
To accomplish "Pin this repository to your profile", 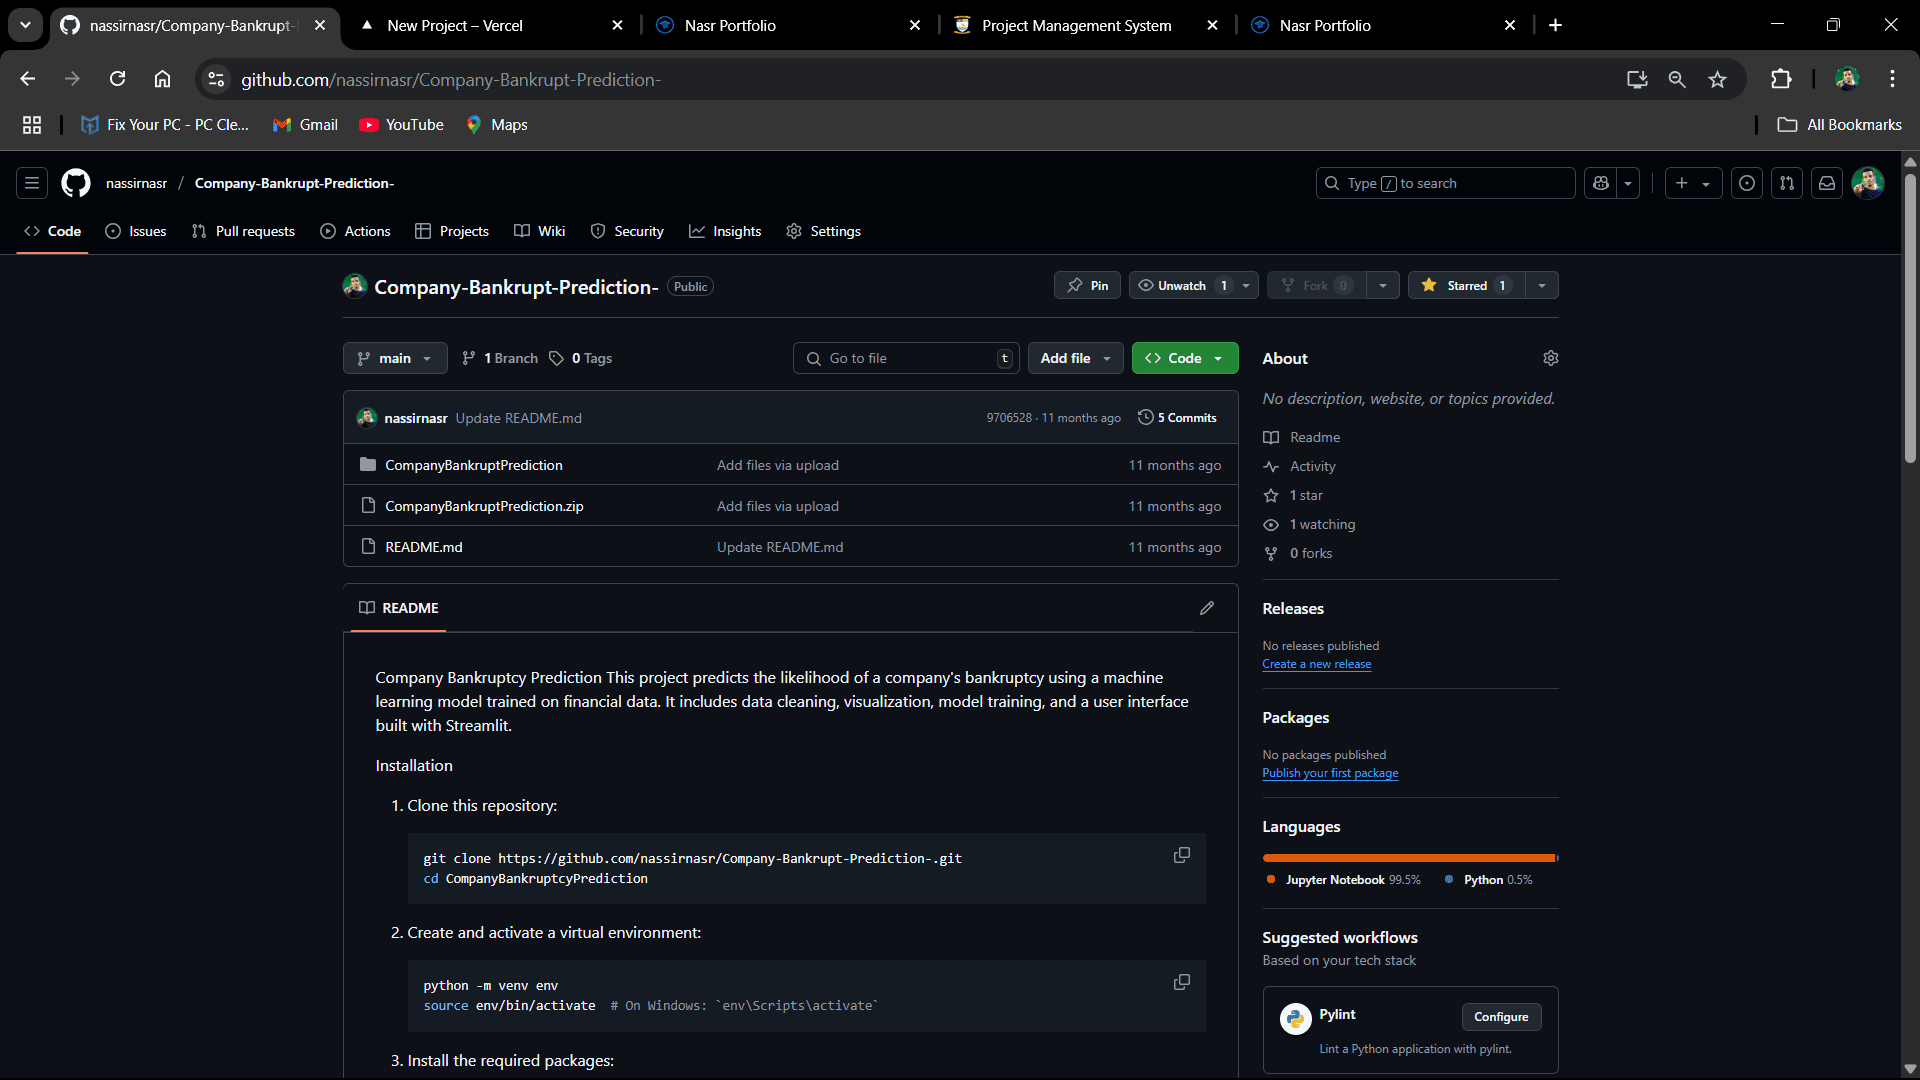I will pyautogui.click(x=1087, y=286).
